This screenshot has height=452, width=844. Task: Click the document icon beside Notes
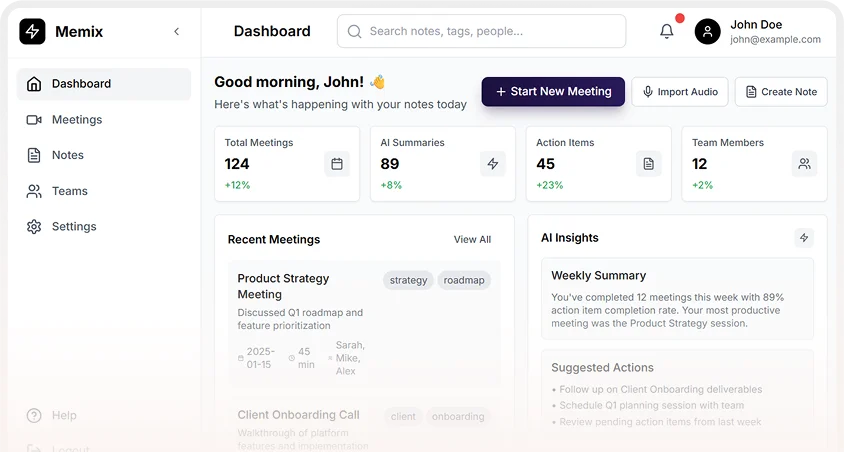click(34, 155)
